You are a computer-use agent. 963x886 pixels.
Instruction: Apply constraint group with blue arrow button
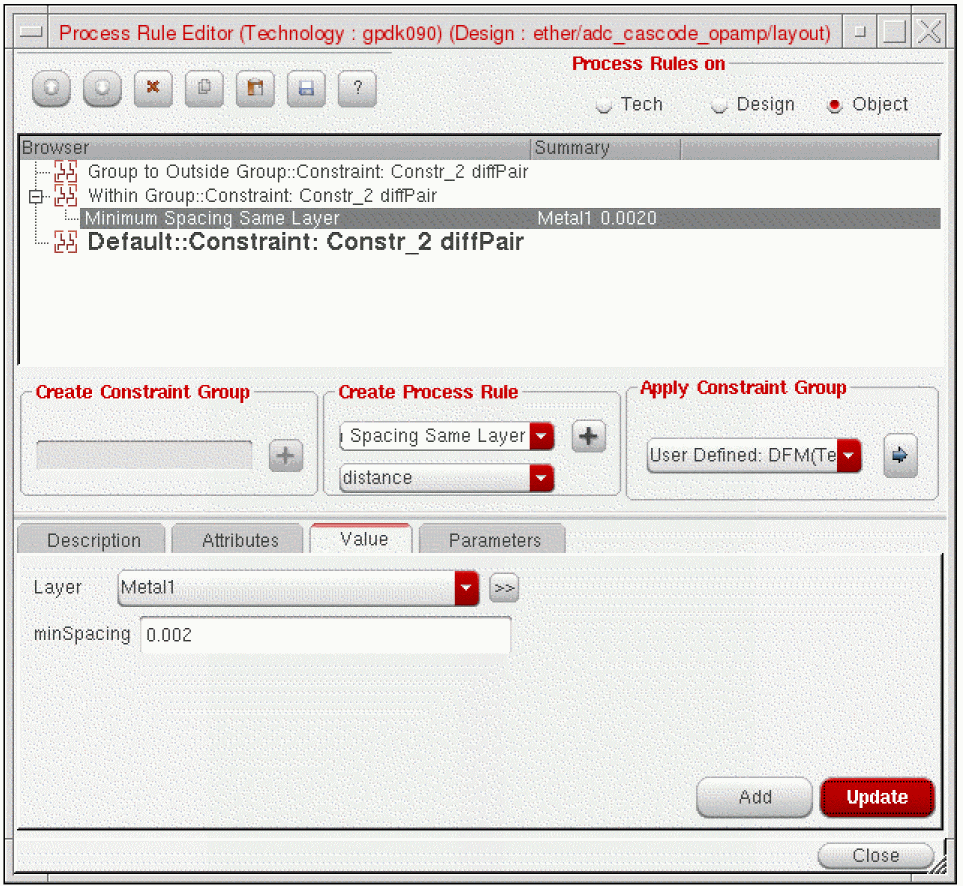coord(900,455)
